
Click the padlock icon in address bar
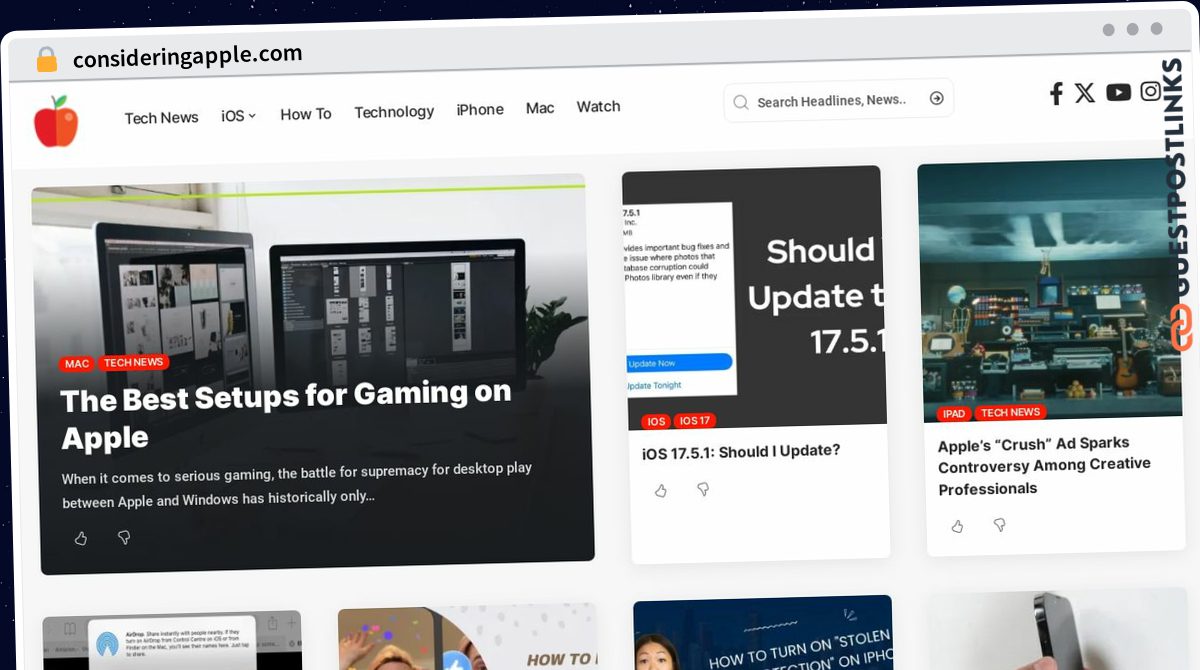[47, 60]
